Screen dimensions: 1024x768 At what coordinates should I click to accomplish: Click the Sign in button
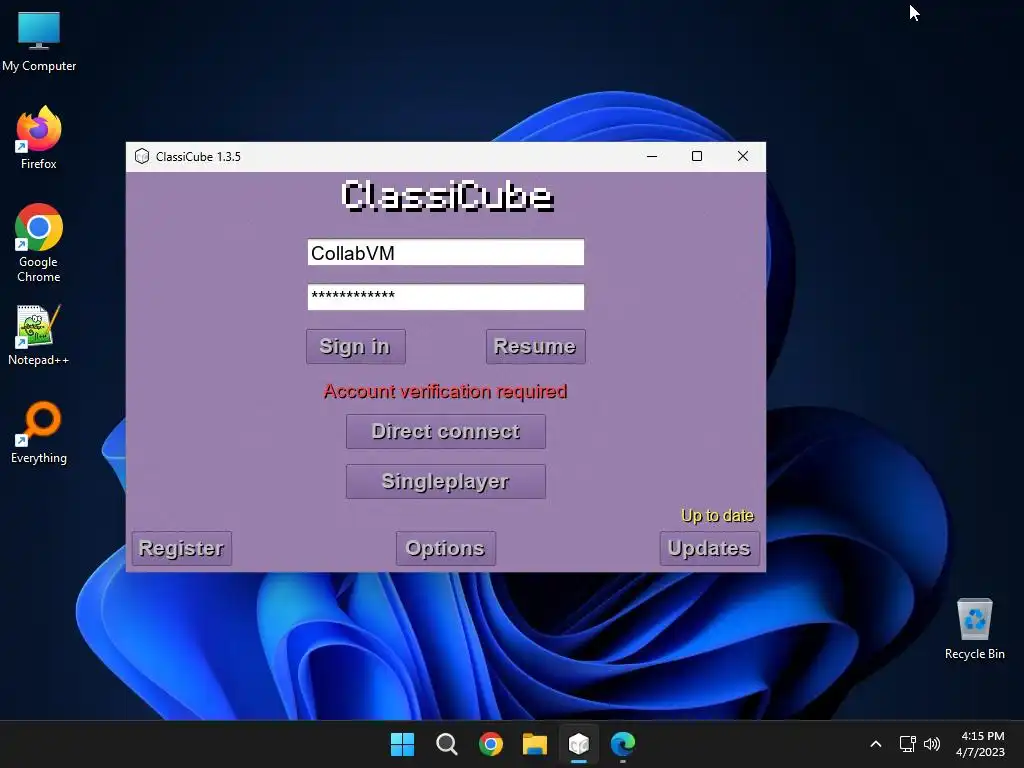356,347
